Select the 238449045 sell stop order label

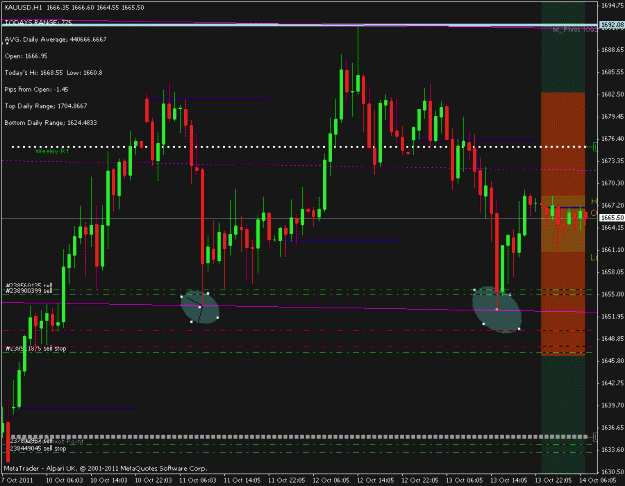[x=38, y=449]
